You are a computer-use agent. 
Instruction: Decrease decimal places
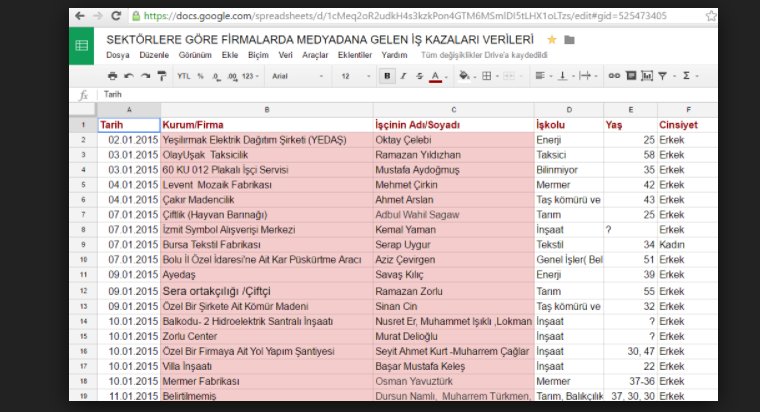coord(216,76)
